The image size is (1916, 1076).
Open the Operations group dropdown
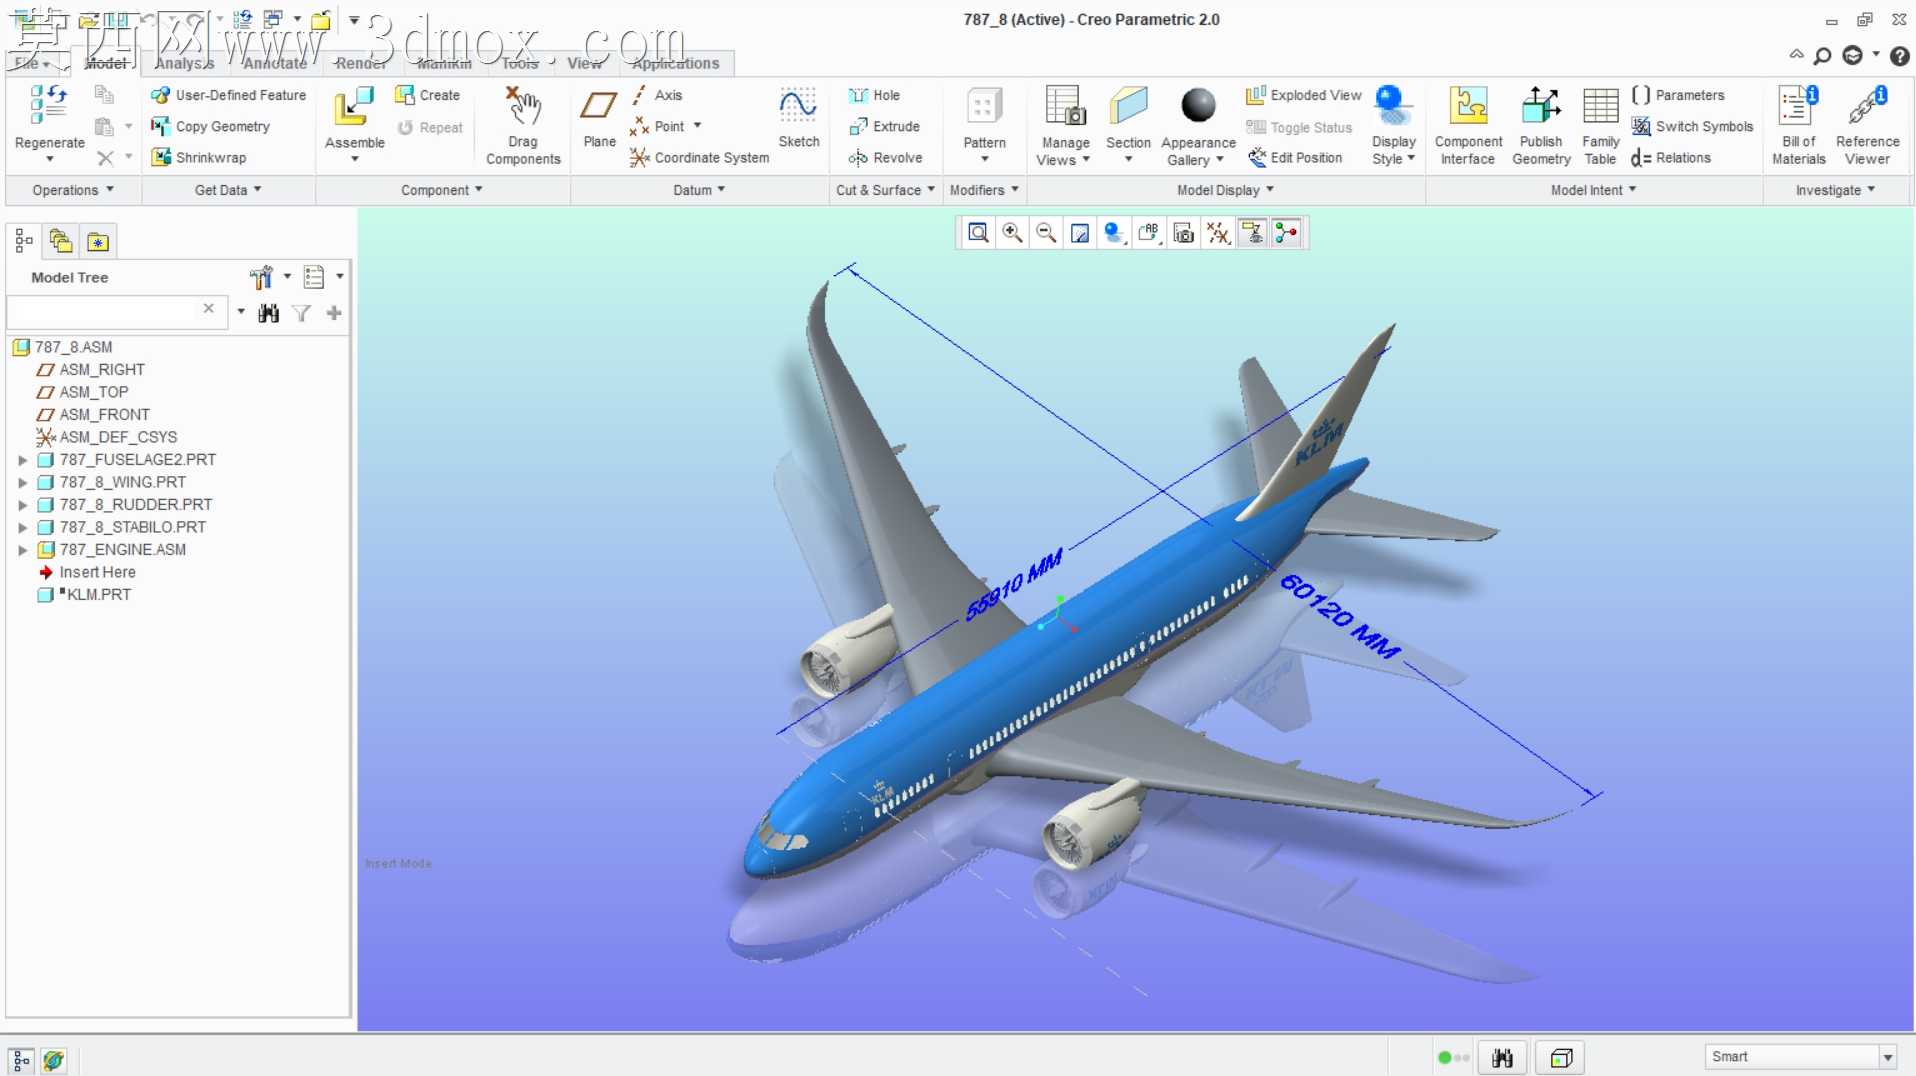(x=73, y=190)
